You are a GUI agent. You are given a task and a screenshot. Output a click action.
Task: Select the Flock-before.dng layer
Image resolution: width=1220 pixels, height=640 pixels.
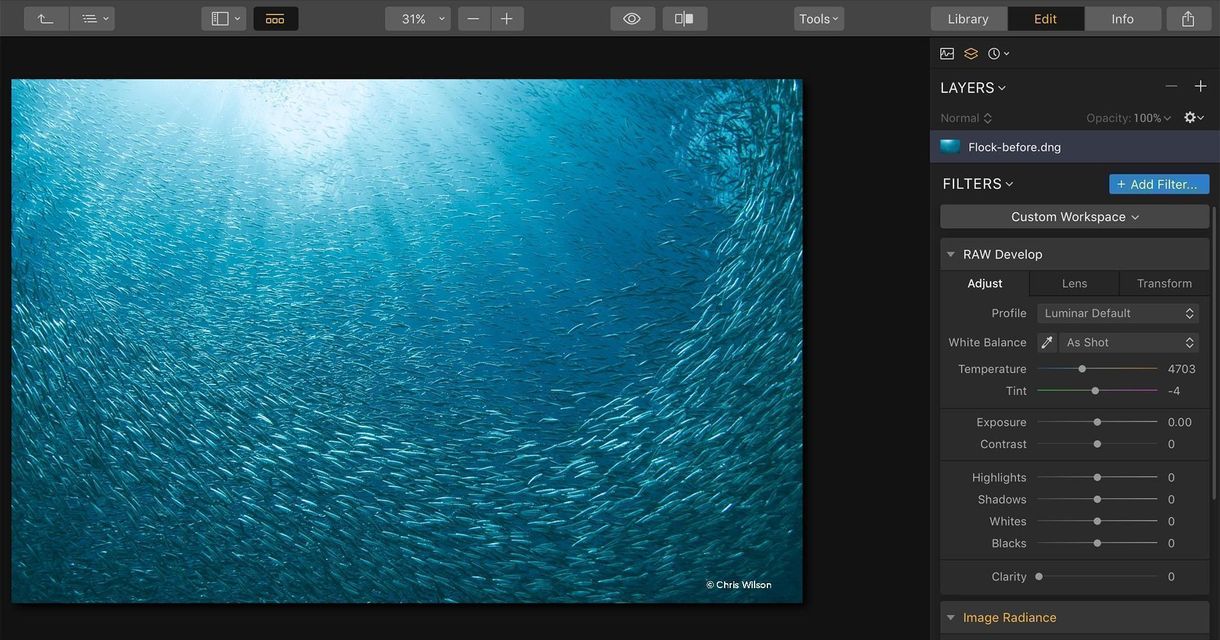[1075, 146]
